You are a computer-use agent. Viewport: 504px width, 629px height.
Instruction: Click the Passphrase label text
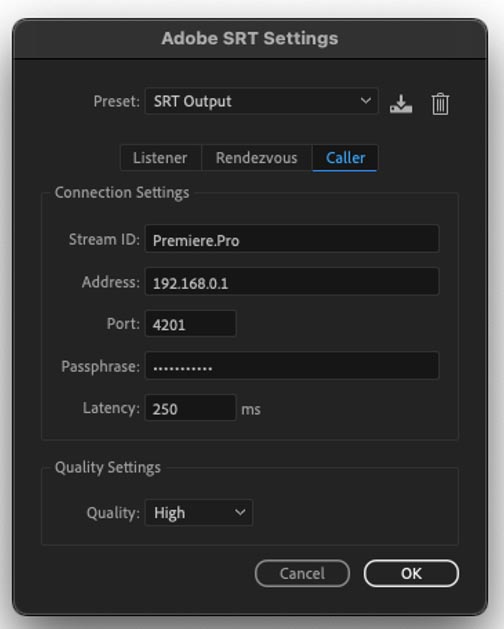tap(100, 366)
